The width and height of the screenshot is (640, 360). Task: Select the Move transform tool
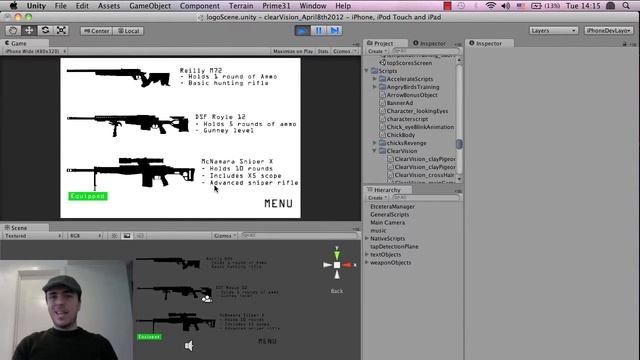click(29, 31)
